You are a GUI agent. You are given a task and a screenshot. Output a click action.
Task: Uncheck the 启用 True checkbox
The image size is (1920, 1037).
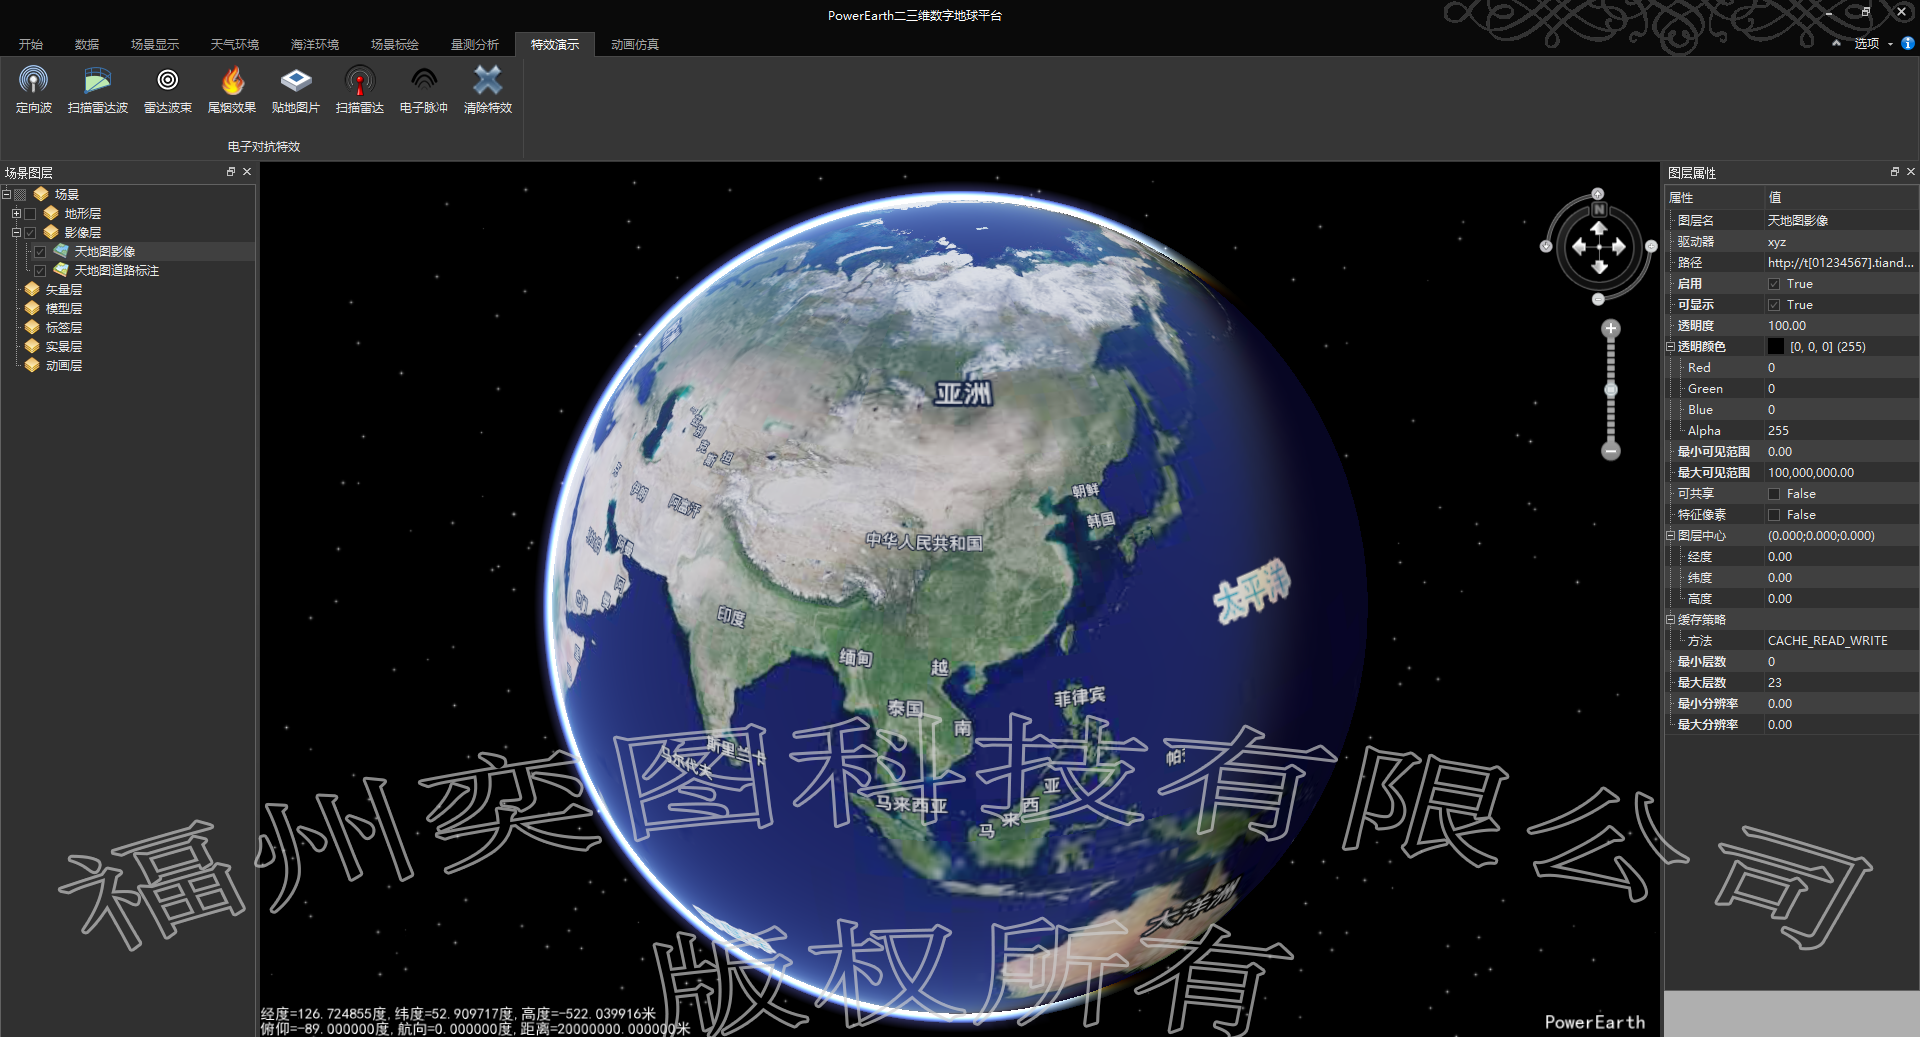point(1774,284)
